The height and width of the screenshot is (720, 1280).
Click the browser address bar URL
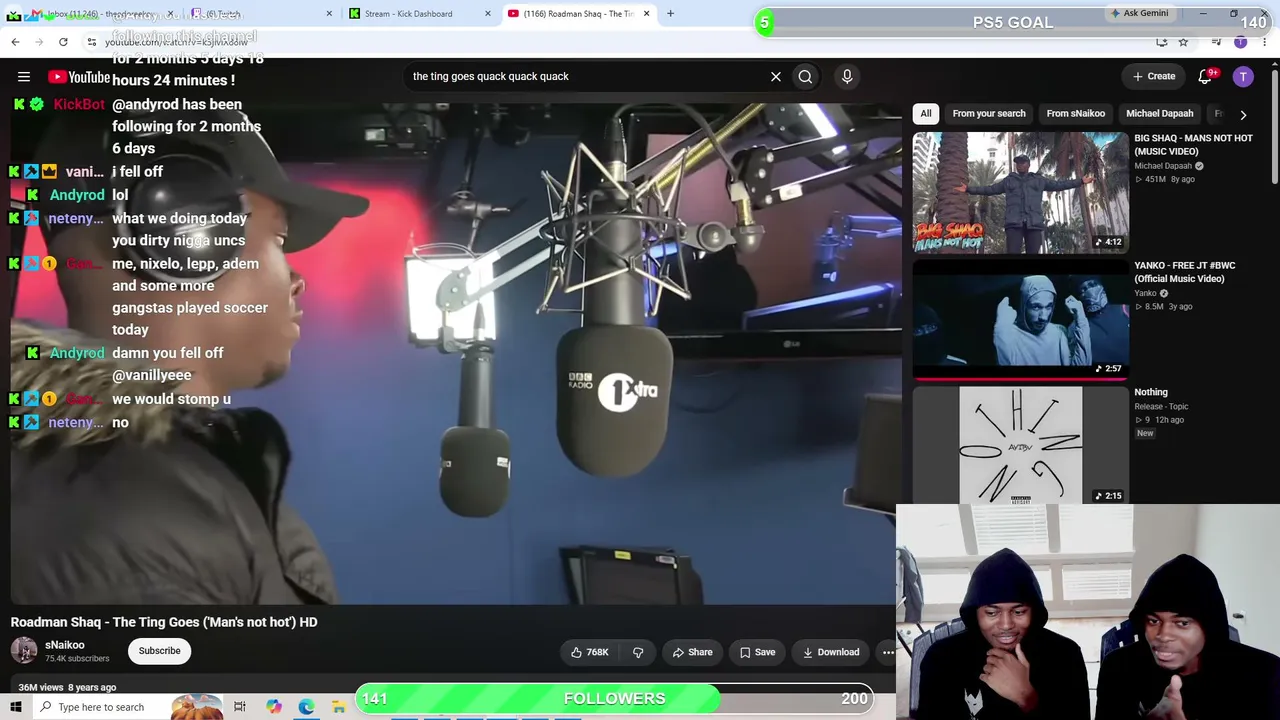pos(176,42)
